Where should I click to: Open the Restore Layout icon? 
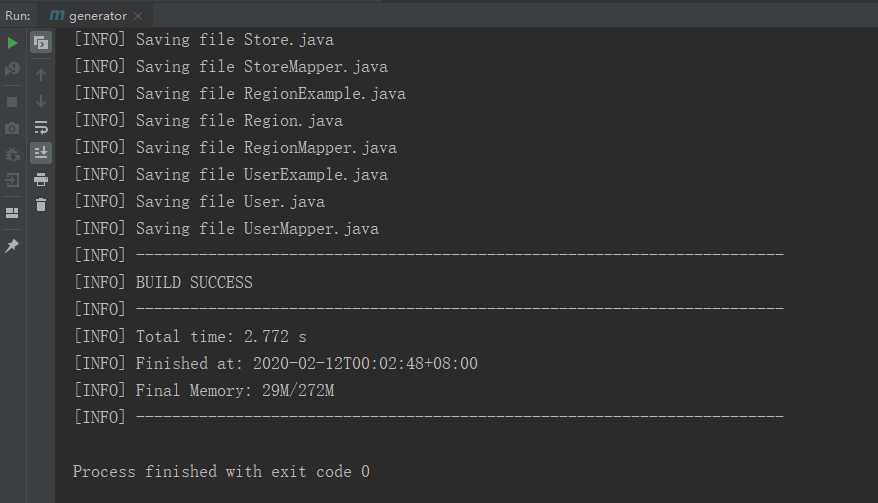(x=12, y=213)
